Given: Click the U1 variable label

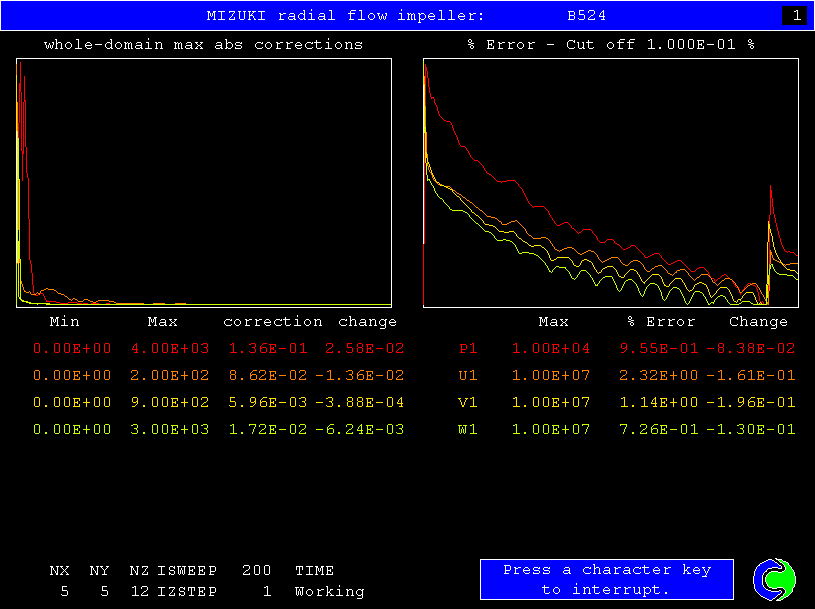Looking at the screenshot, I should [x=468, y=375].
